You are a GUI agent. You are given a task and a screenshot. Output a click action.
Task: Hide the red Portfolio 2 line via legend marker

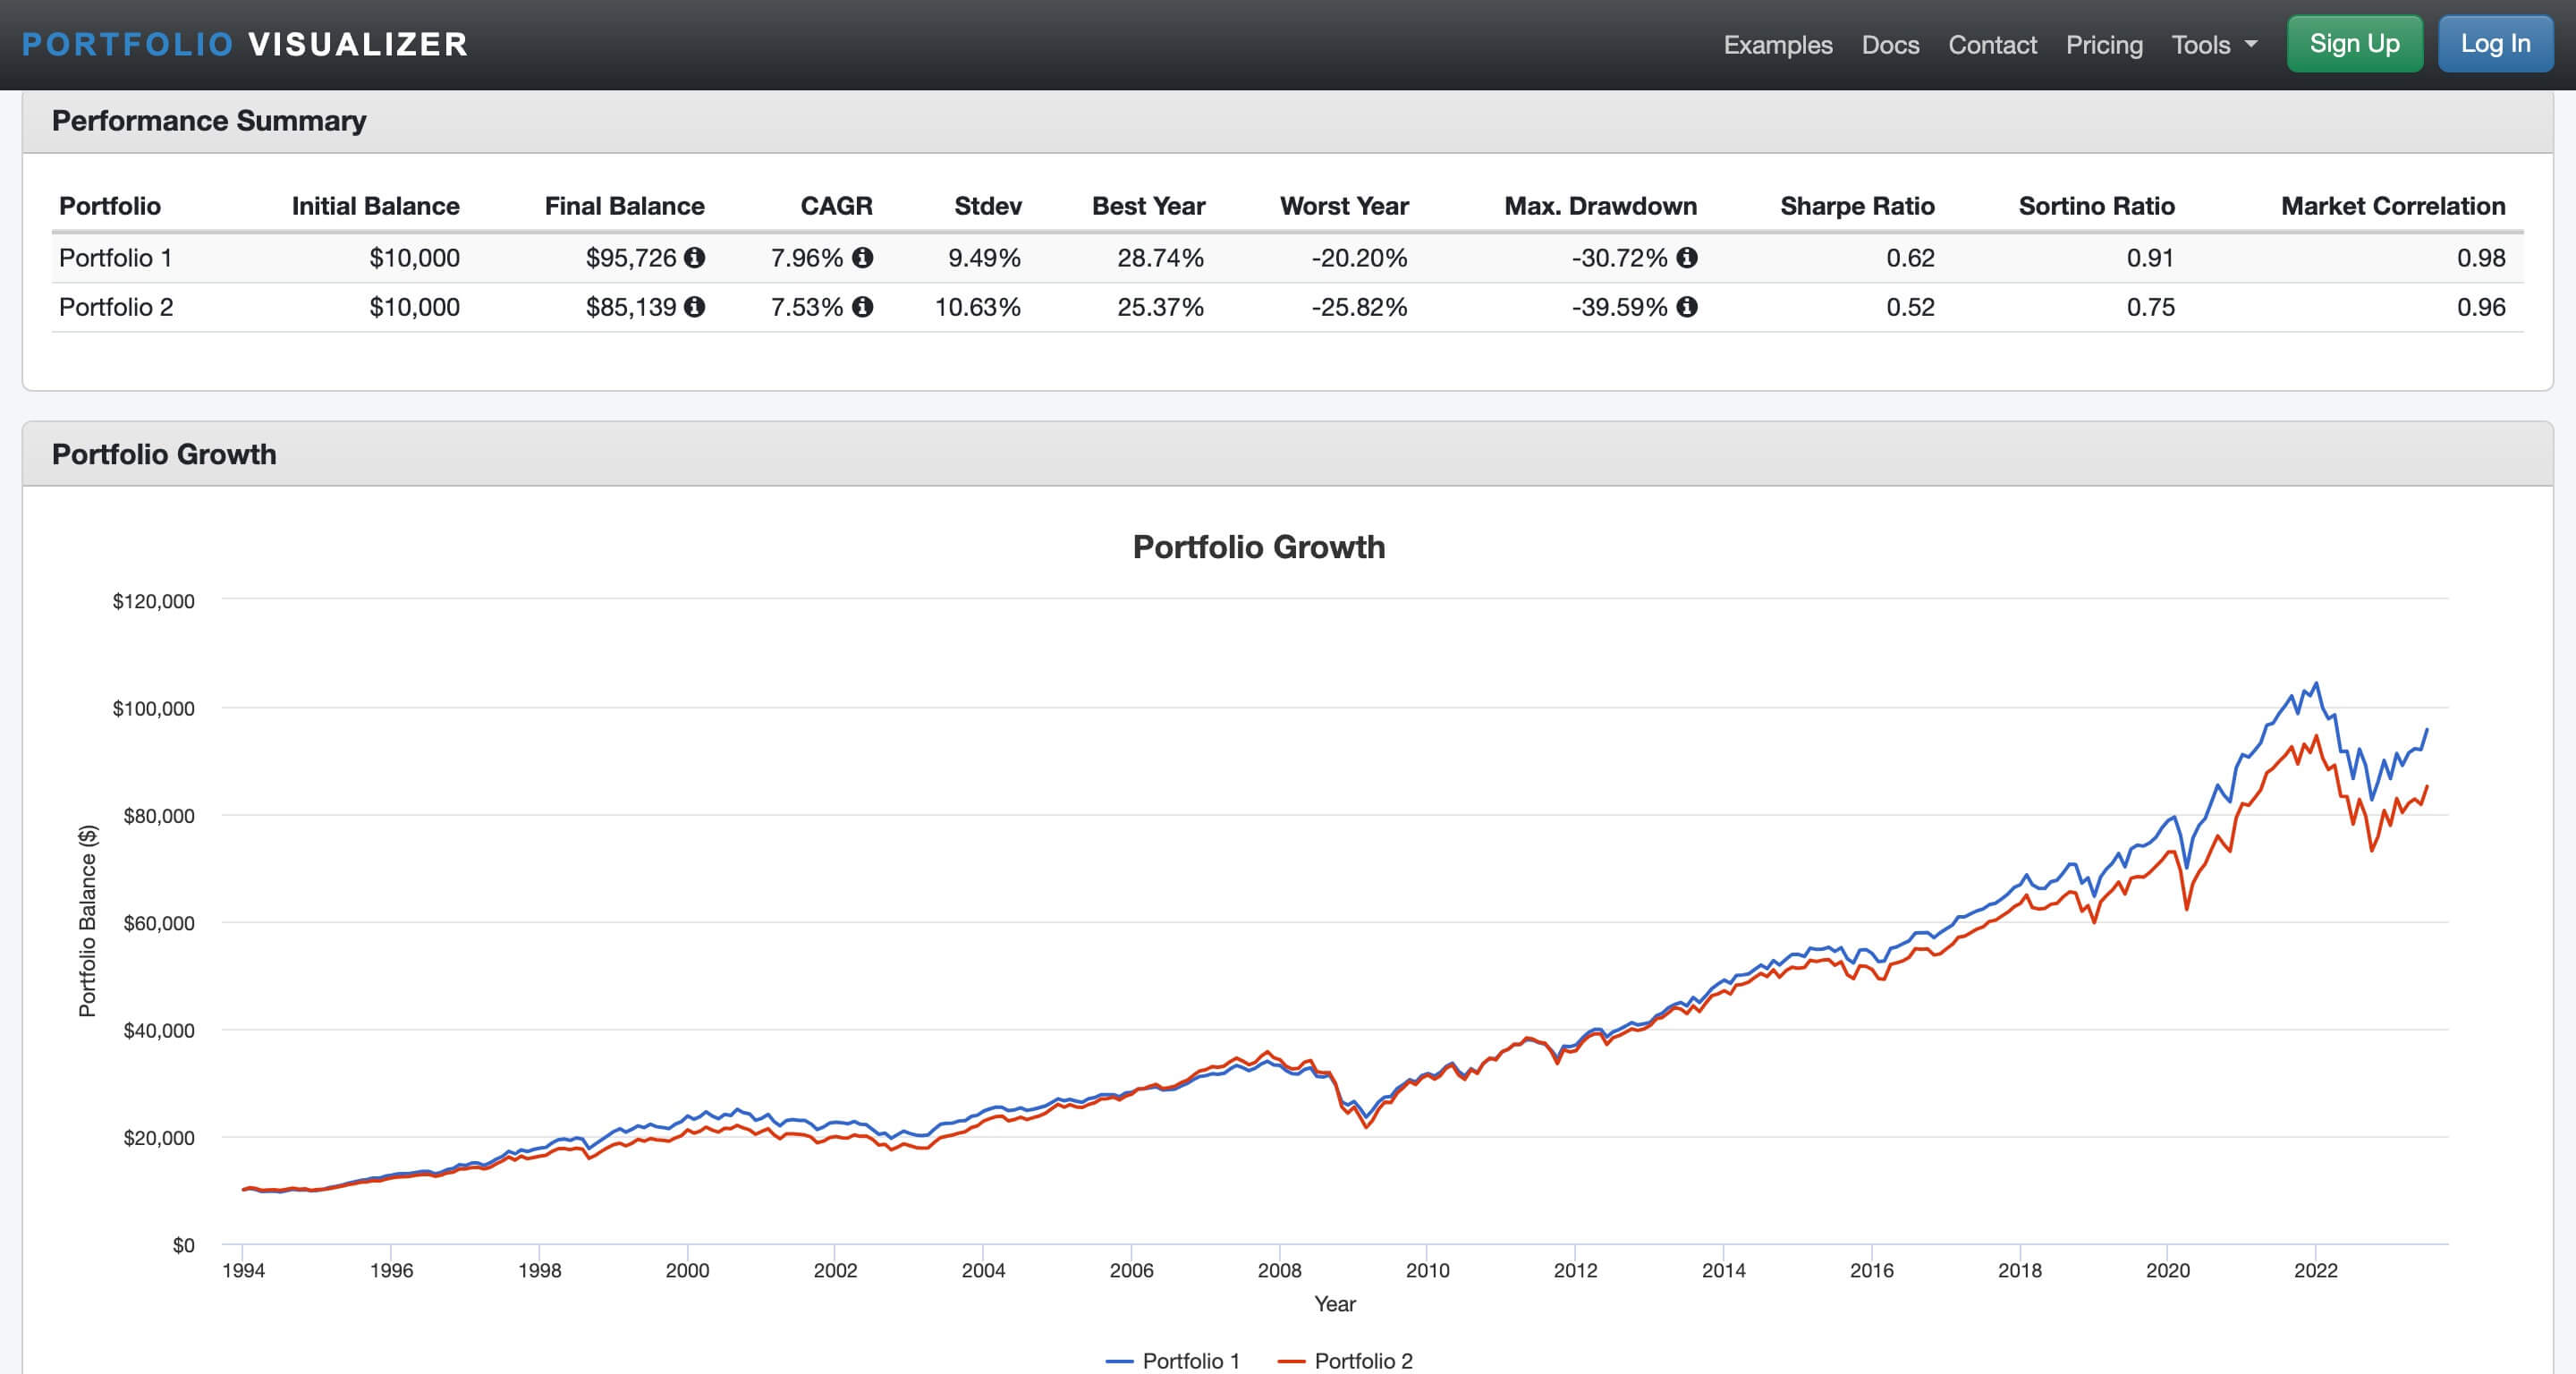tap(1293, 1360)
